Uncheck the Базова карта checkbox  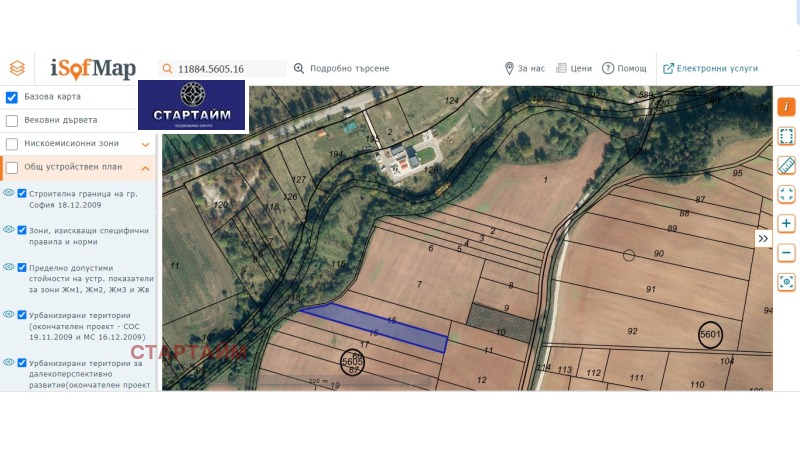12,97
